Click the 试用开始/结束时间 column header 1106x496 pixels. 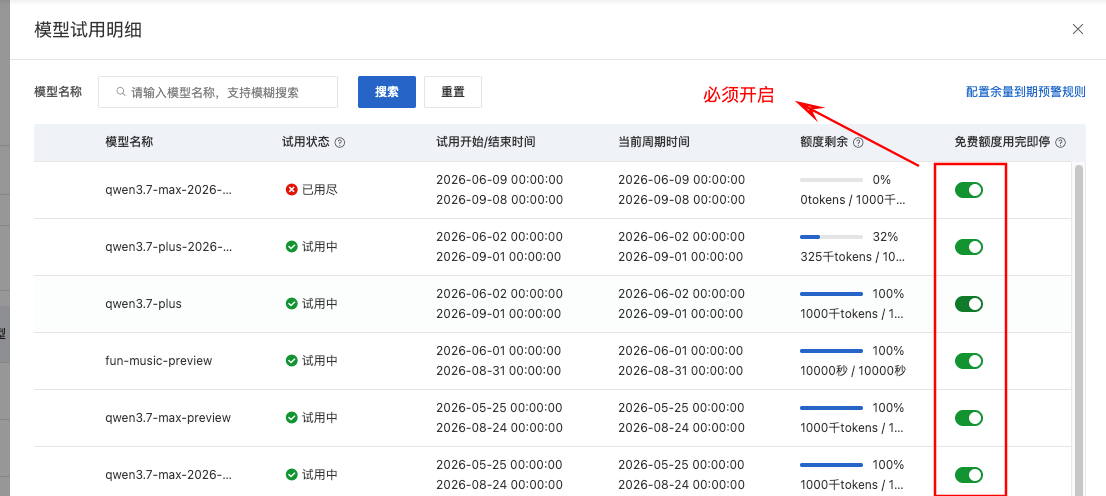pyautogui.click(x=486, y=142)
